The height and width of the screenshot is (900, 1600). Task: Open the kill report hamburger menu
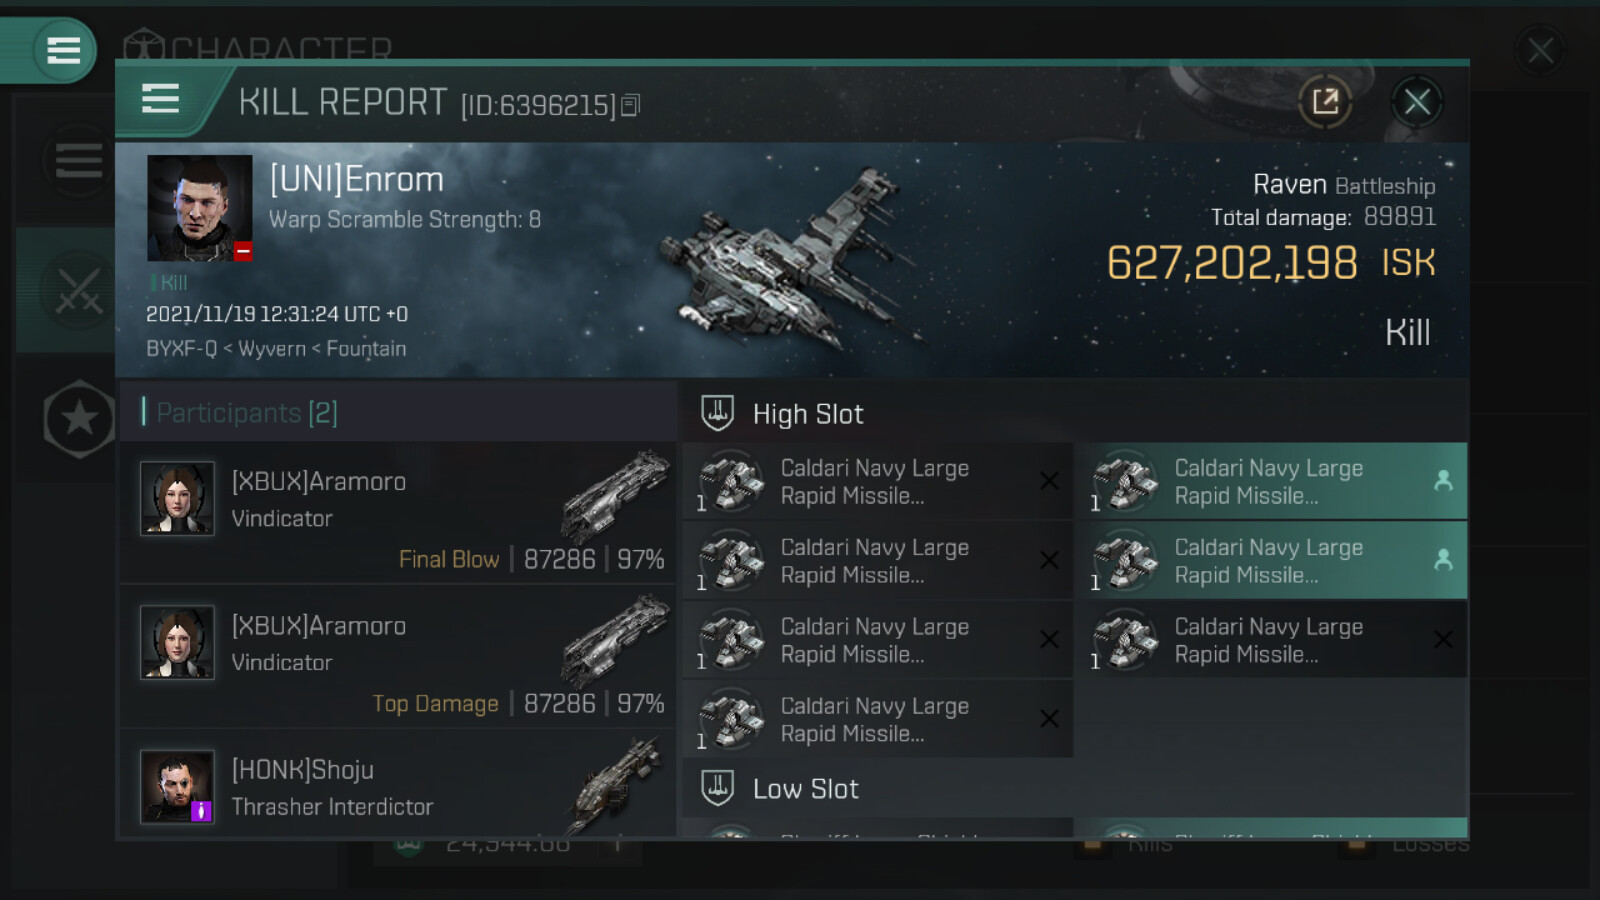coord(160,99)
